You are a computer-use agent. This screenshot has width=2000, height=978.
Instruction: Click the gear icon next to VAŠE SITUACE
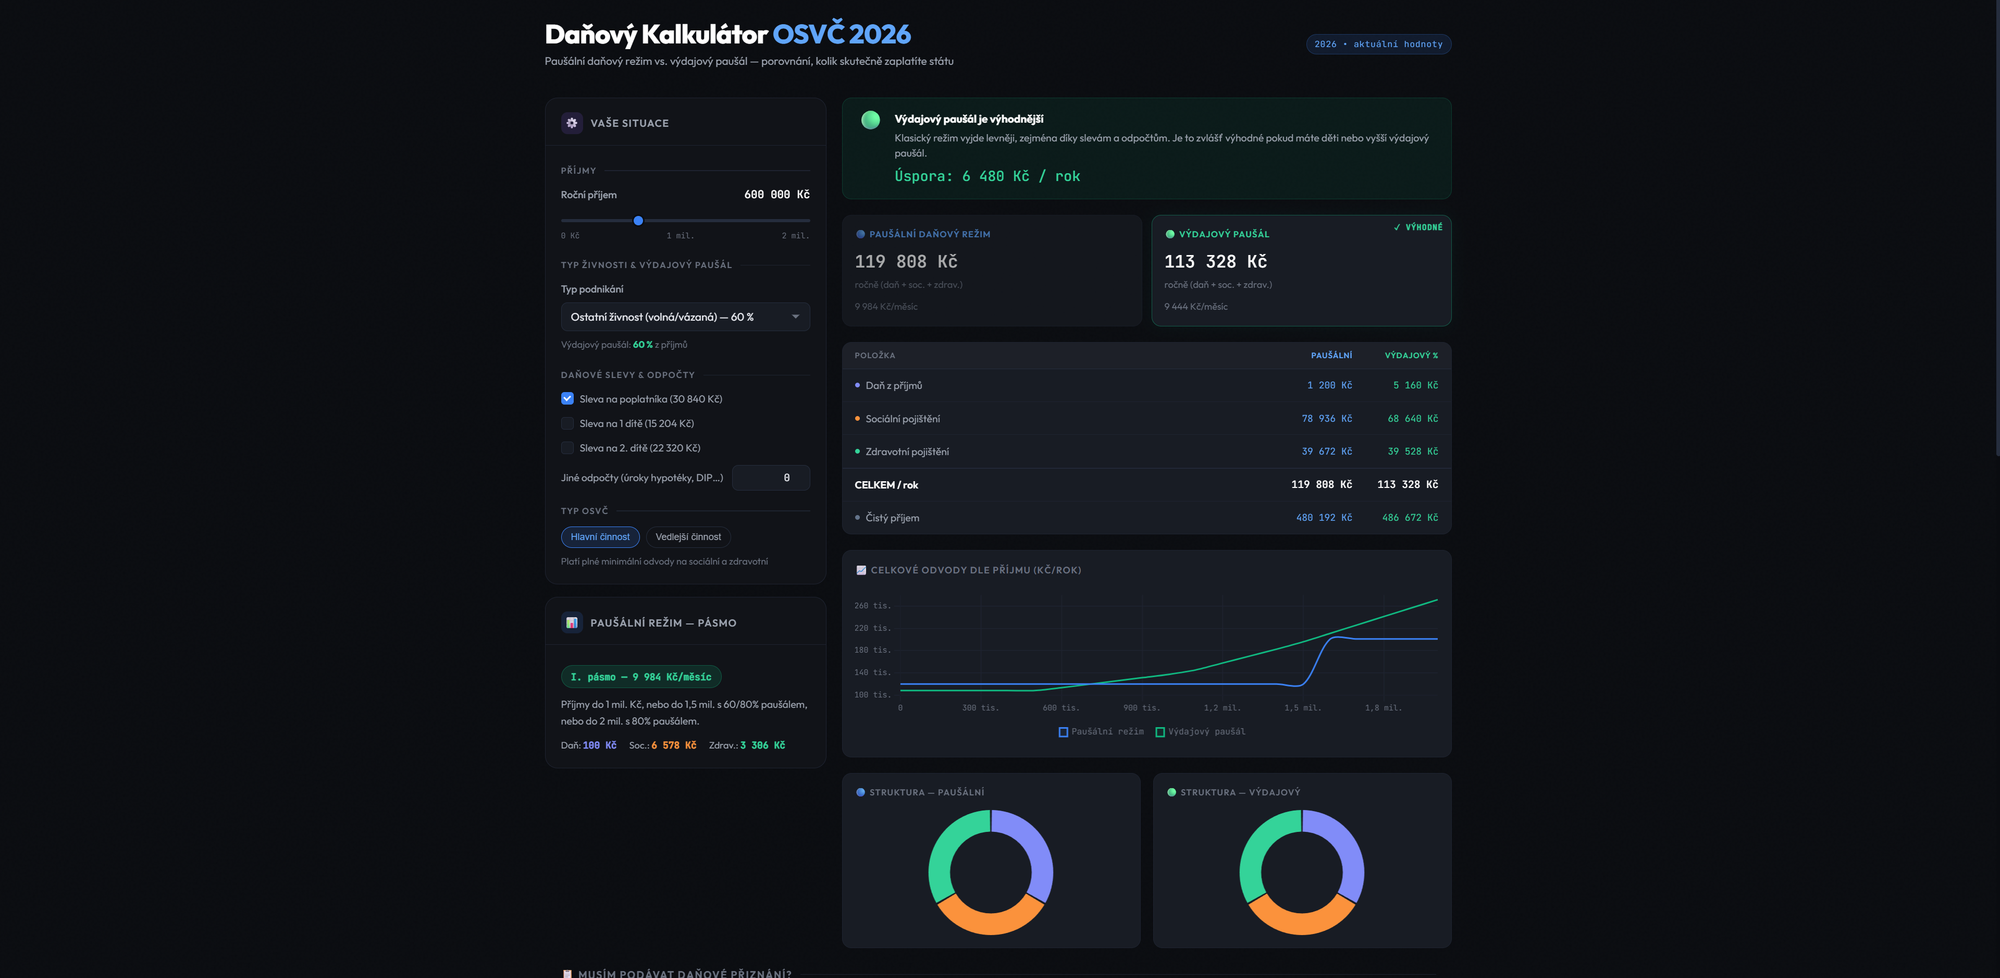tap(571, 122)
